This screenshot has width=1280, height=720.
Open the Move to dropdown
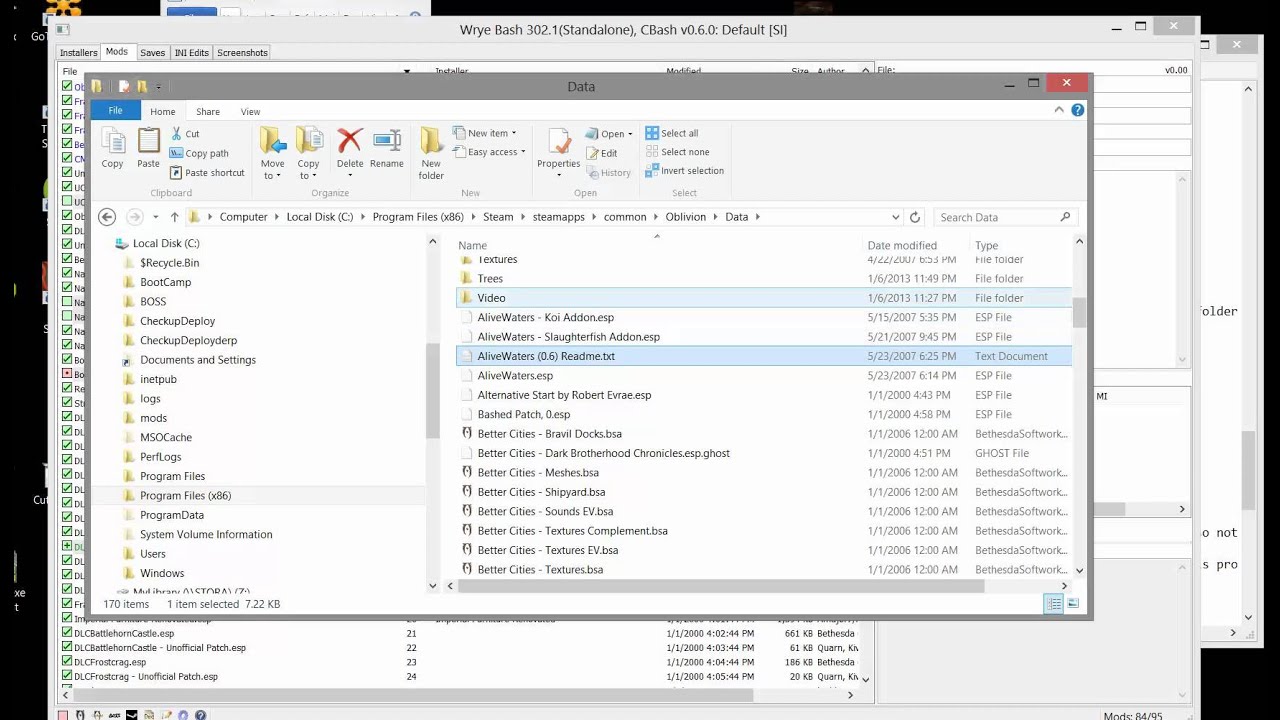(272, 170)
